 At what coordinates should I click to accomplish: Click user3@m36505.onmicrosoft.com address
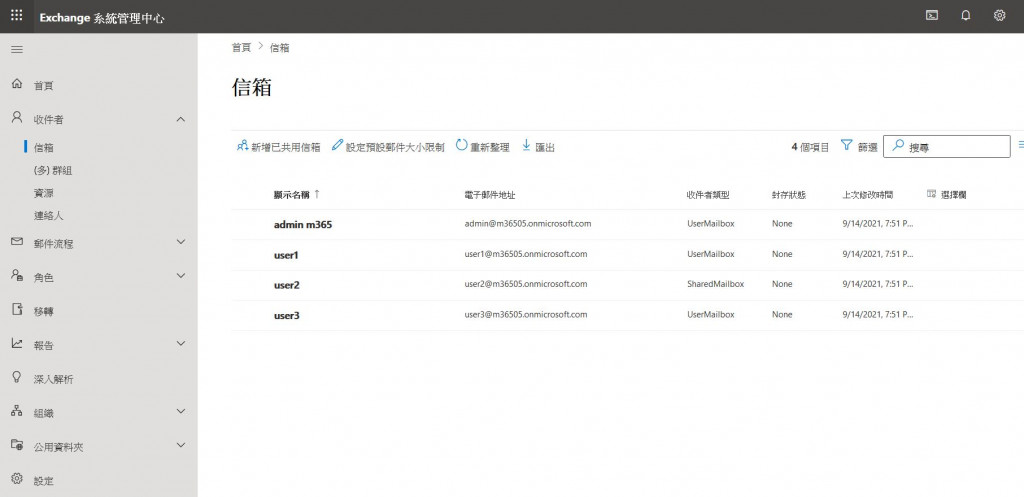coord(526,315)
